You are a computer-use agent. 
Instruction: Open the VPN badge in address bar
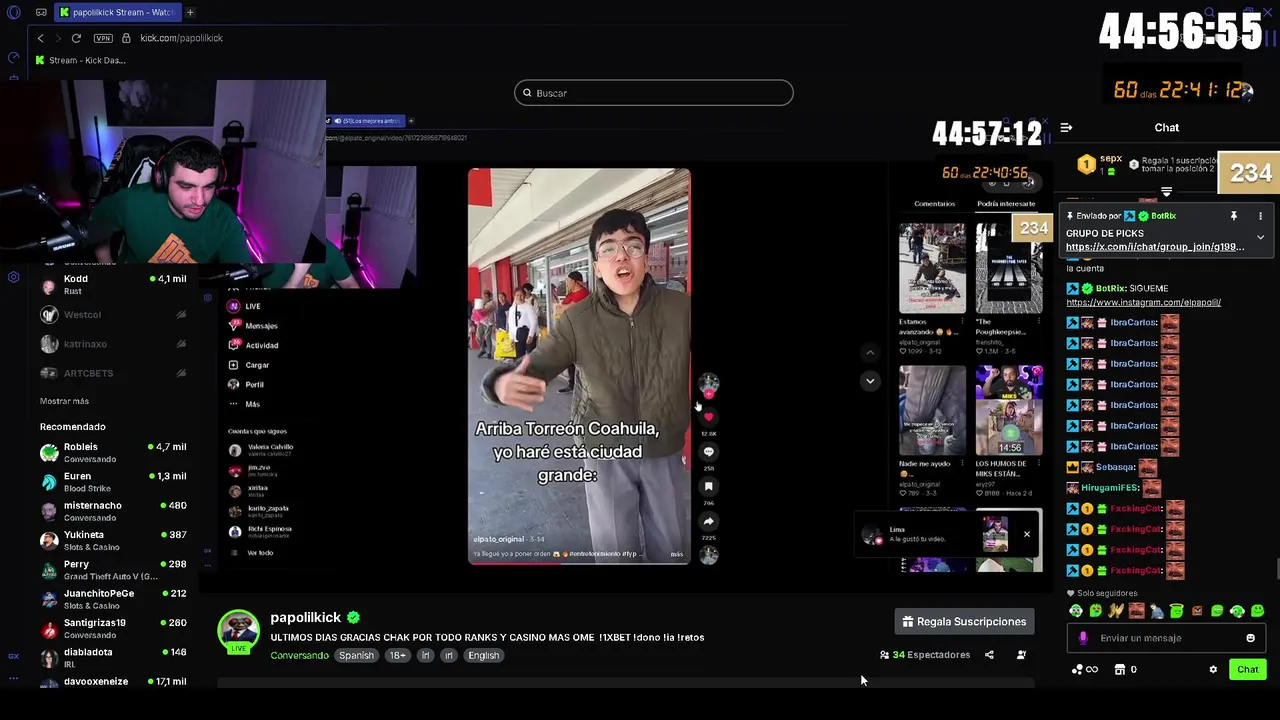coord(103,38)
